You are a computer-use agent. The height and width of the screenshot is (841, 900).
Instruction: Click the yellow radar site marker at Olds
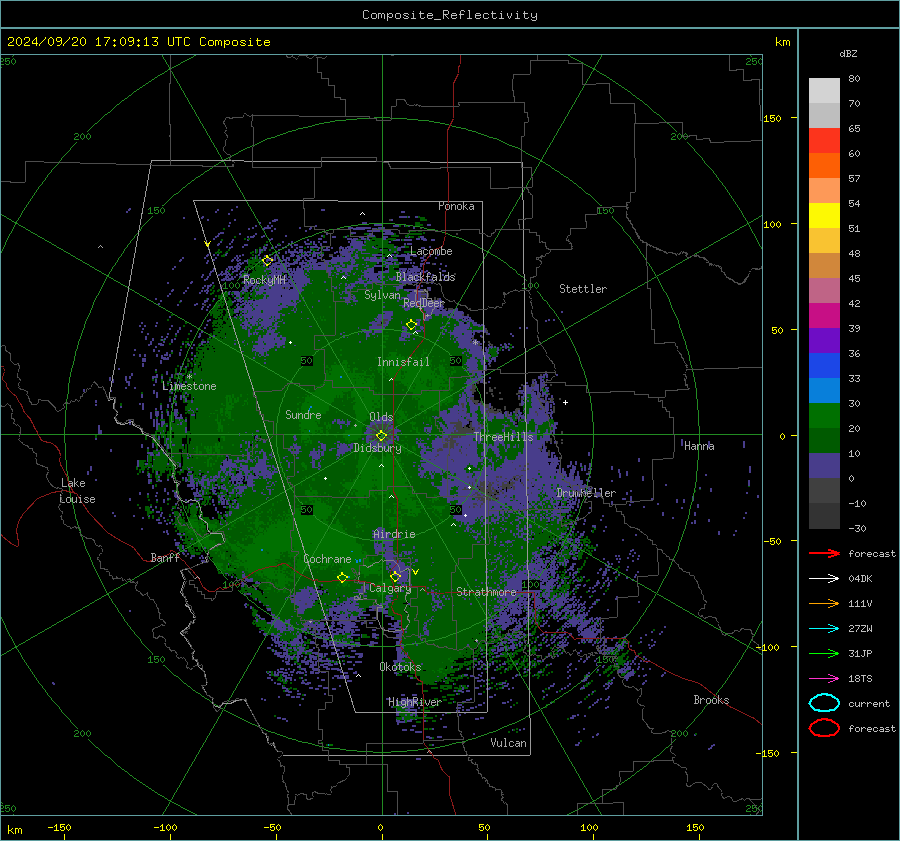coord(382,436)
